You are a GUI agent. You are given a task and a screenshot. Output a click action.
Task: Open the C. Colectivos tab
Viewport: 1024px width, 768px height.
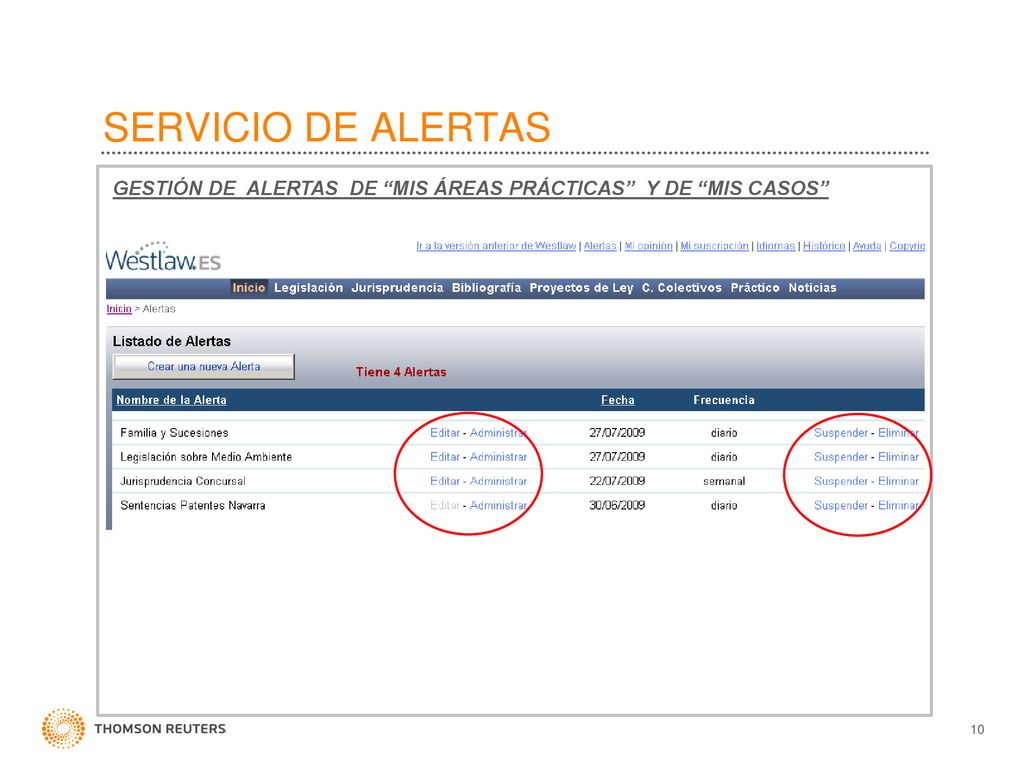pos(682,288)
